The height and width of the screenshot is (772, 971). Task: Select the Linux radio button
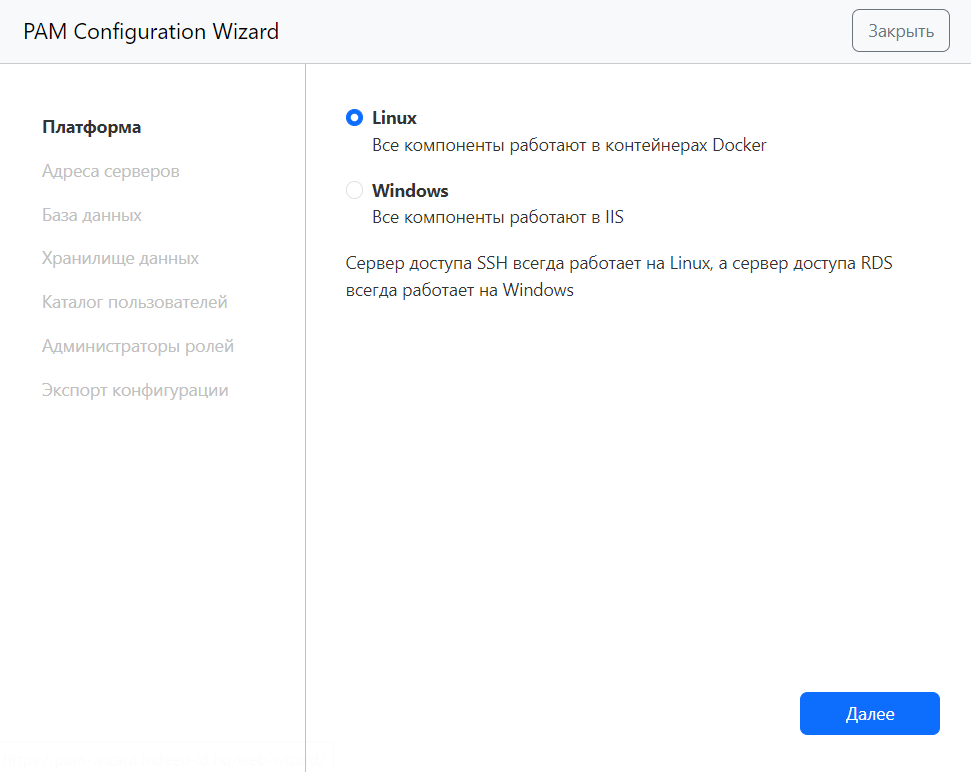coord(354,118)
